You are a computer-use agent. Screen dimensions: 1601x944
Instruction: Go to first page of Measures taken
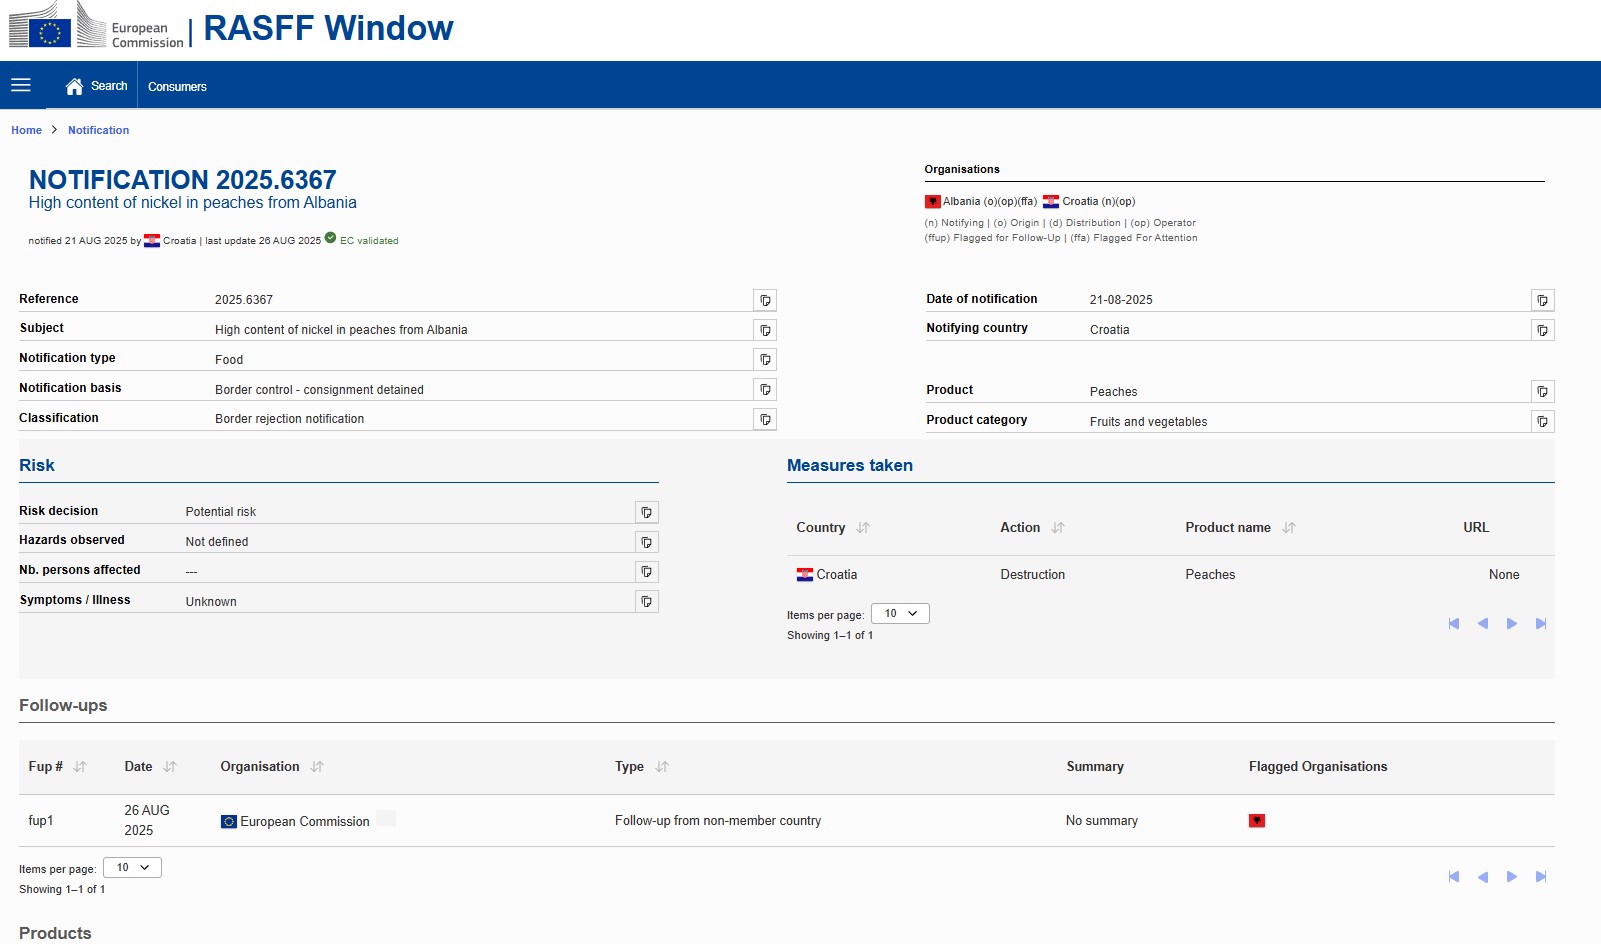tap(1454, 624)
